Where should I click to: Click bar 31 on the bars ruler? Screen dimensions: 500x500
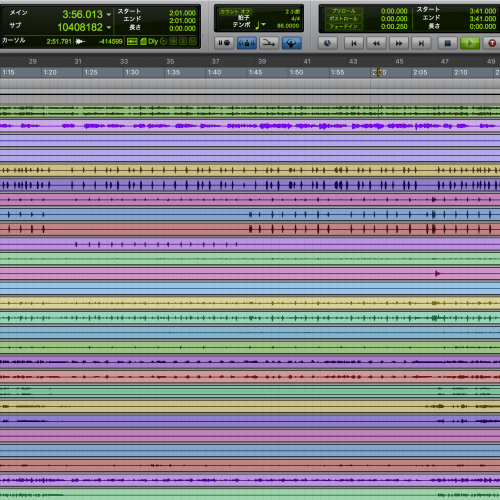pyautogui.click(x=78, y=61)
